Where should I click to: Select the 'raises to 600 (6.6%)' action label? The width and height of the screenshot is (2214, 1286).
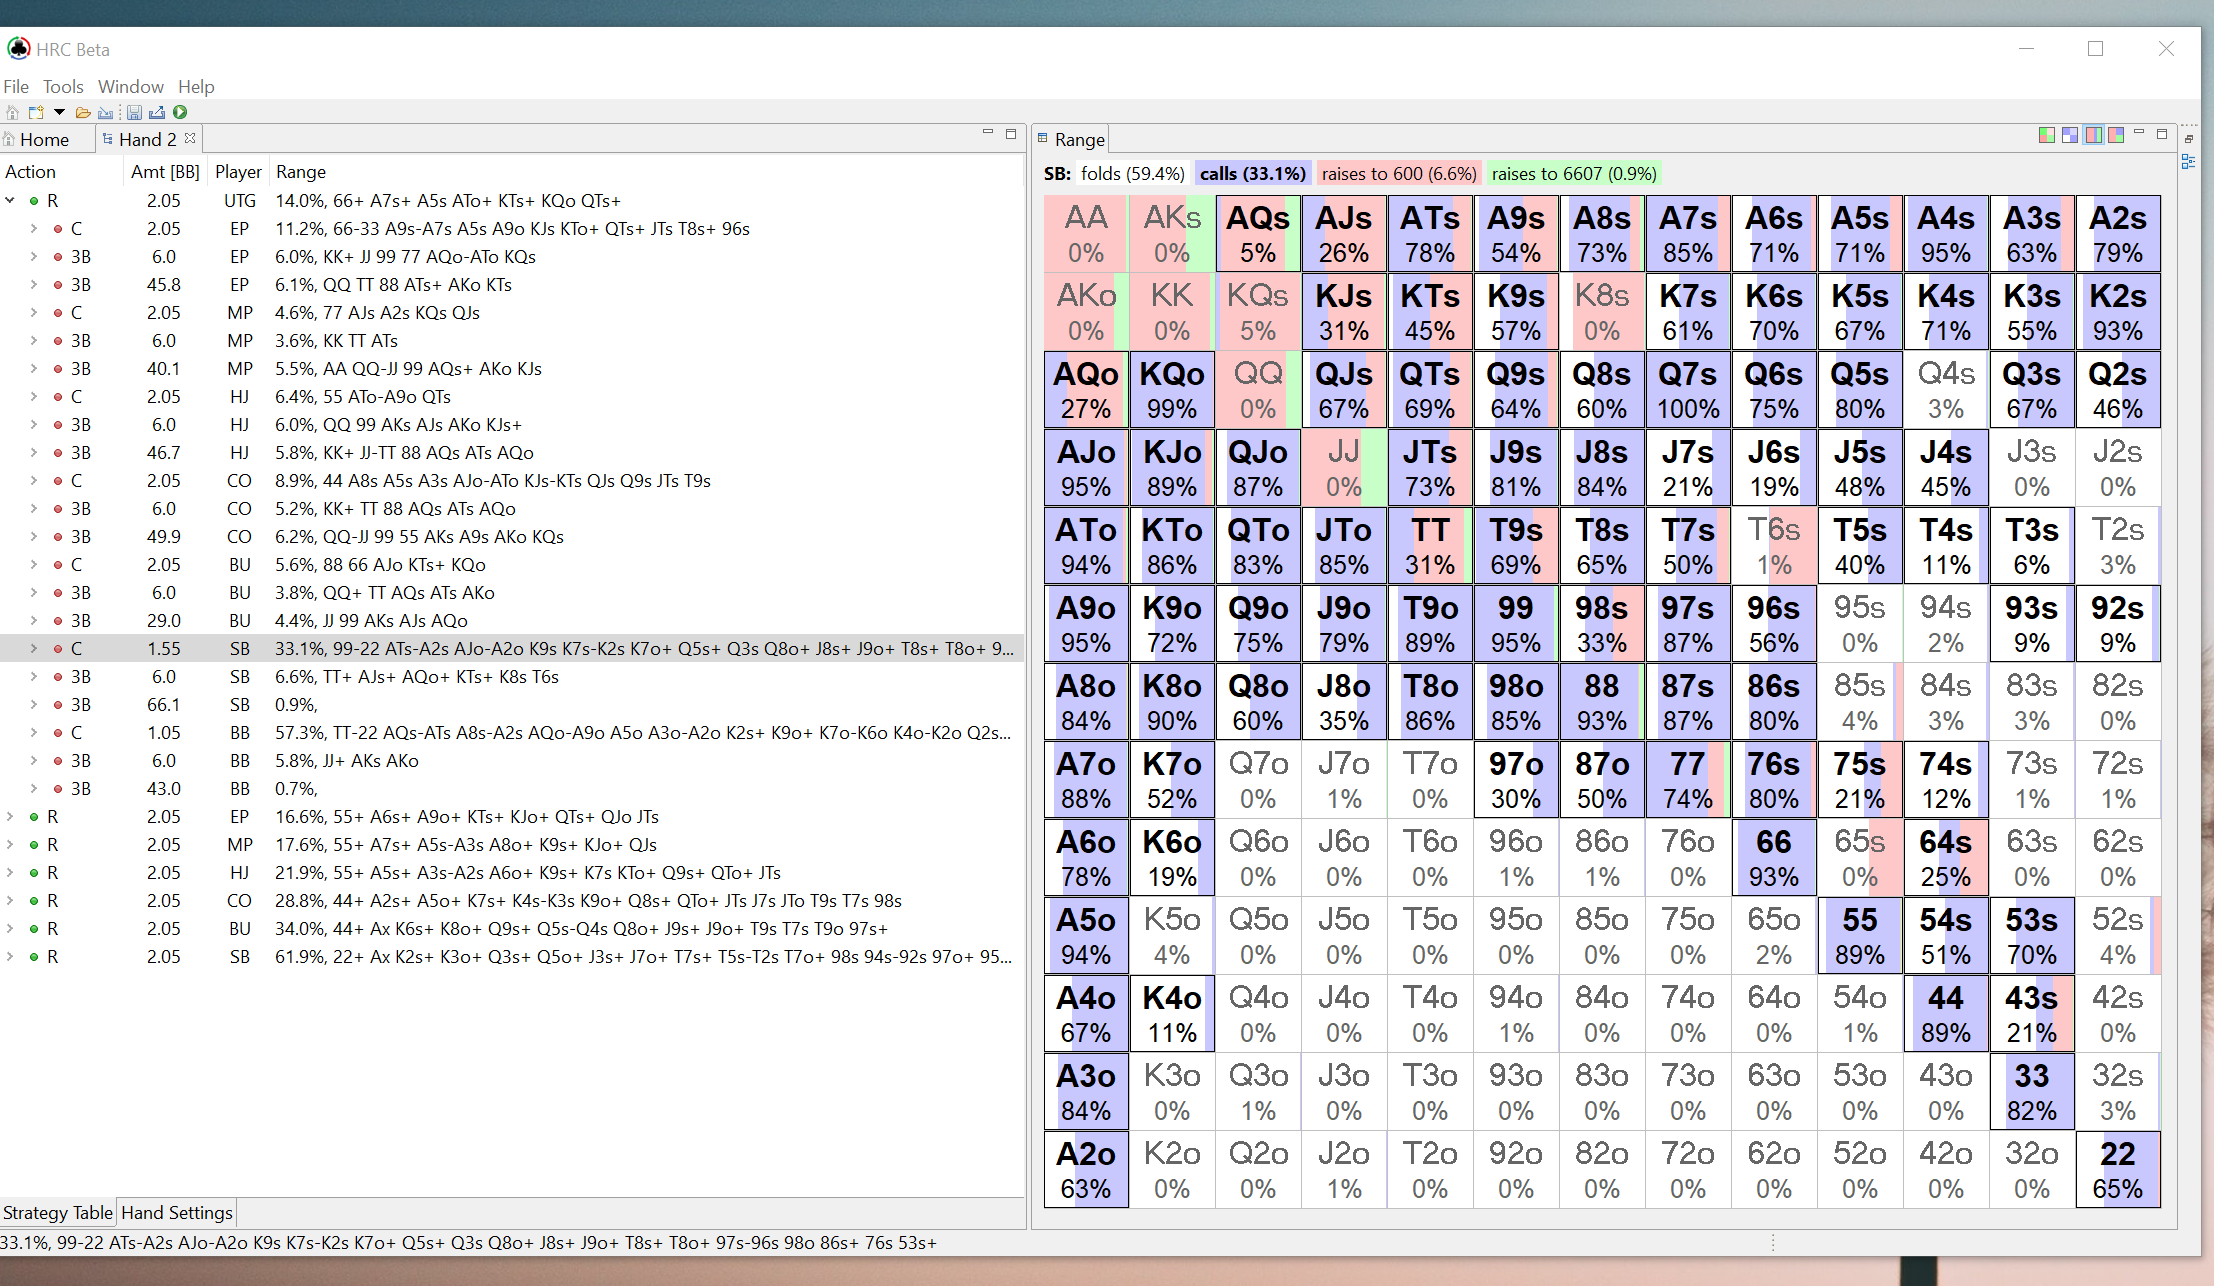pyautogui.click(x=1398, y=174)
